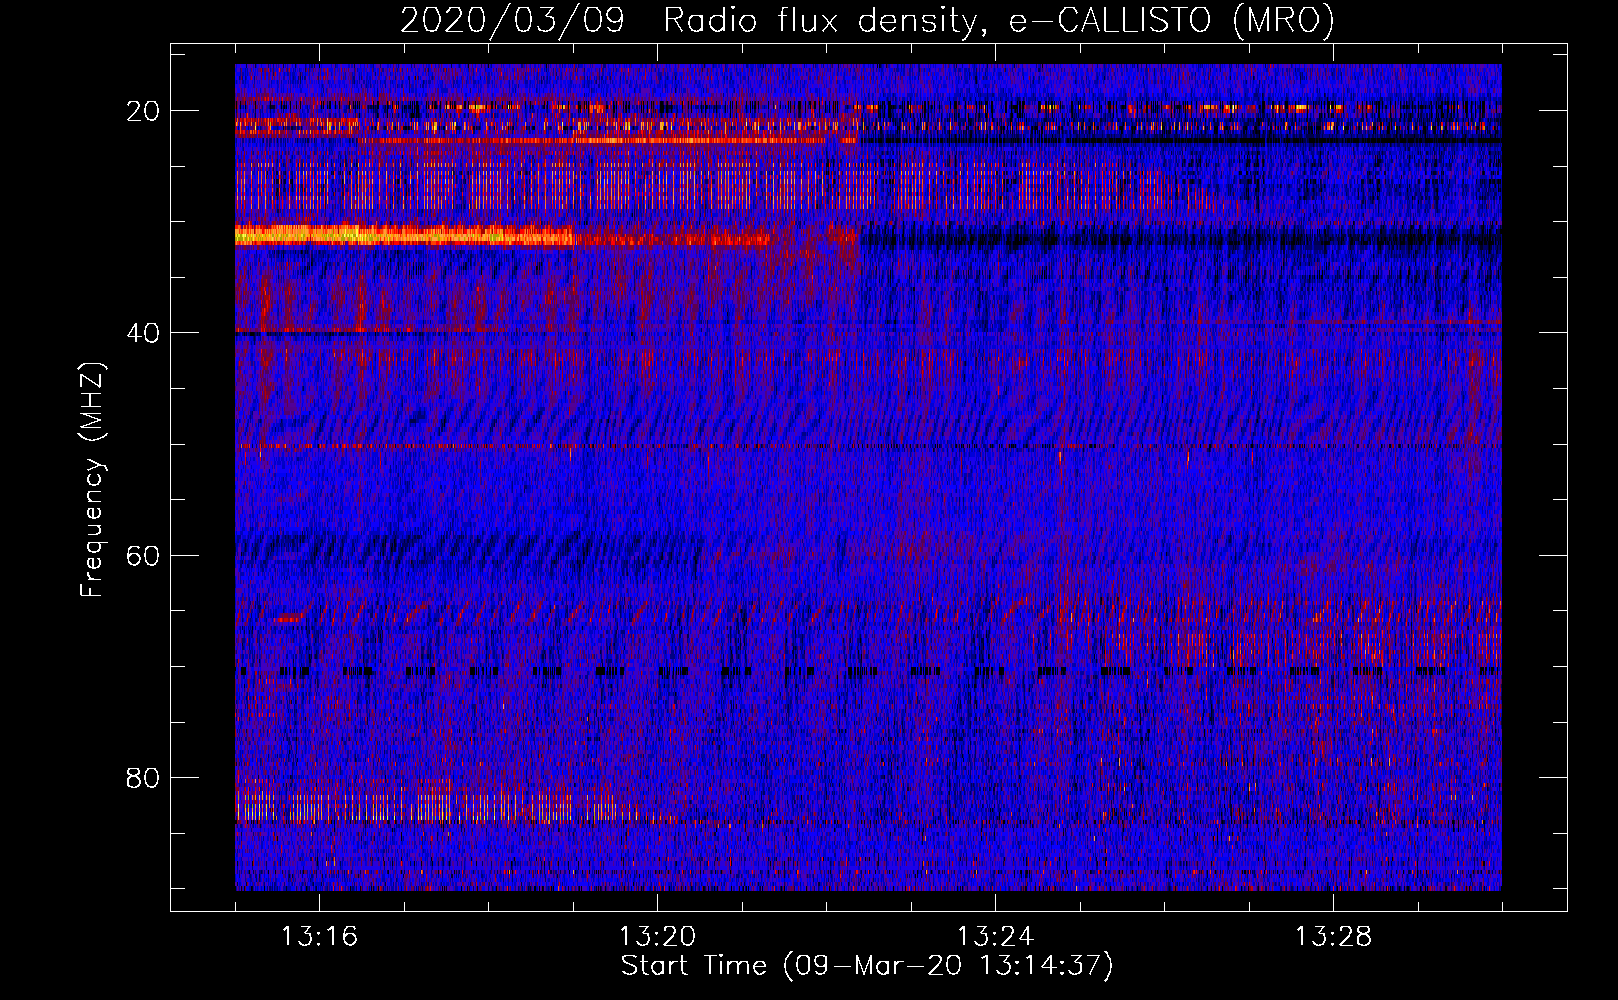Screen dimensions: 1618x1000
Task: Click the frequency tick label 40
Action: tap(143, 333)
